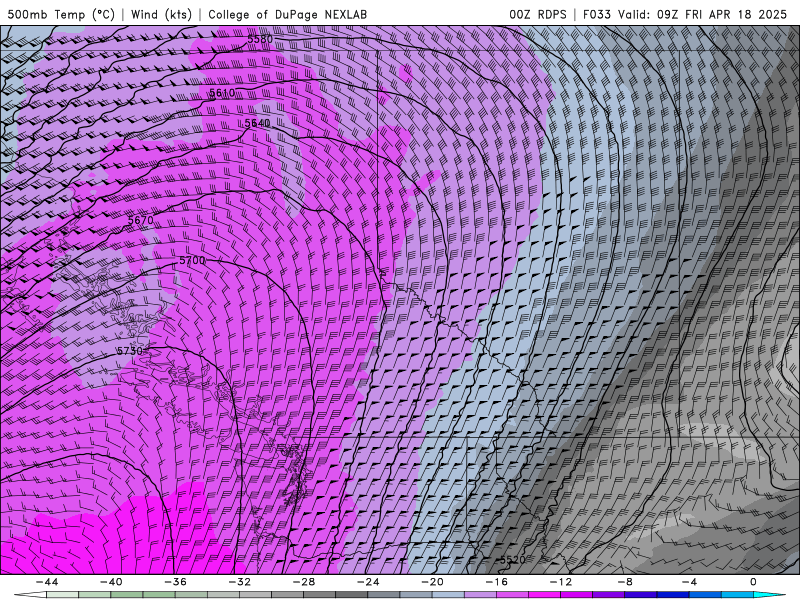The image size is (800, 600).
Task: Click the 5610 height contour label
Action: tap(222, 92)
